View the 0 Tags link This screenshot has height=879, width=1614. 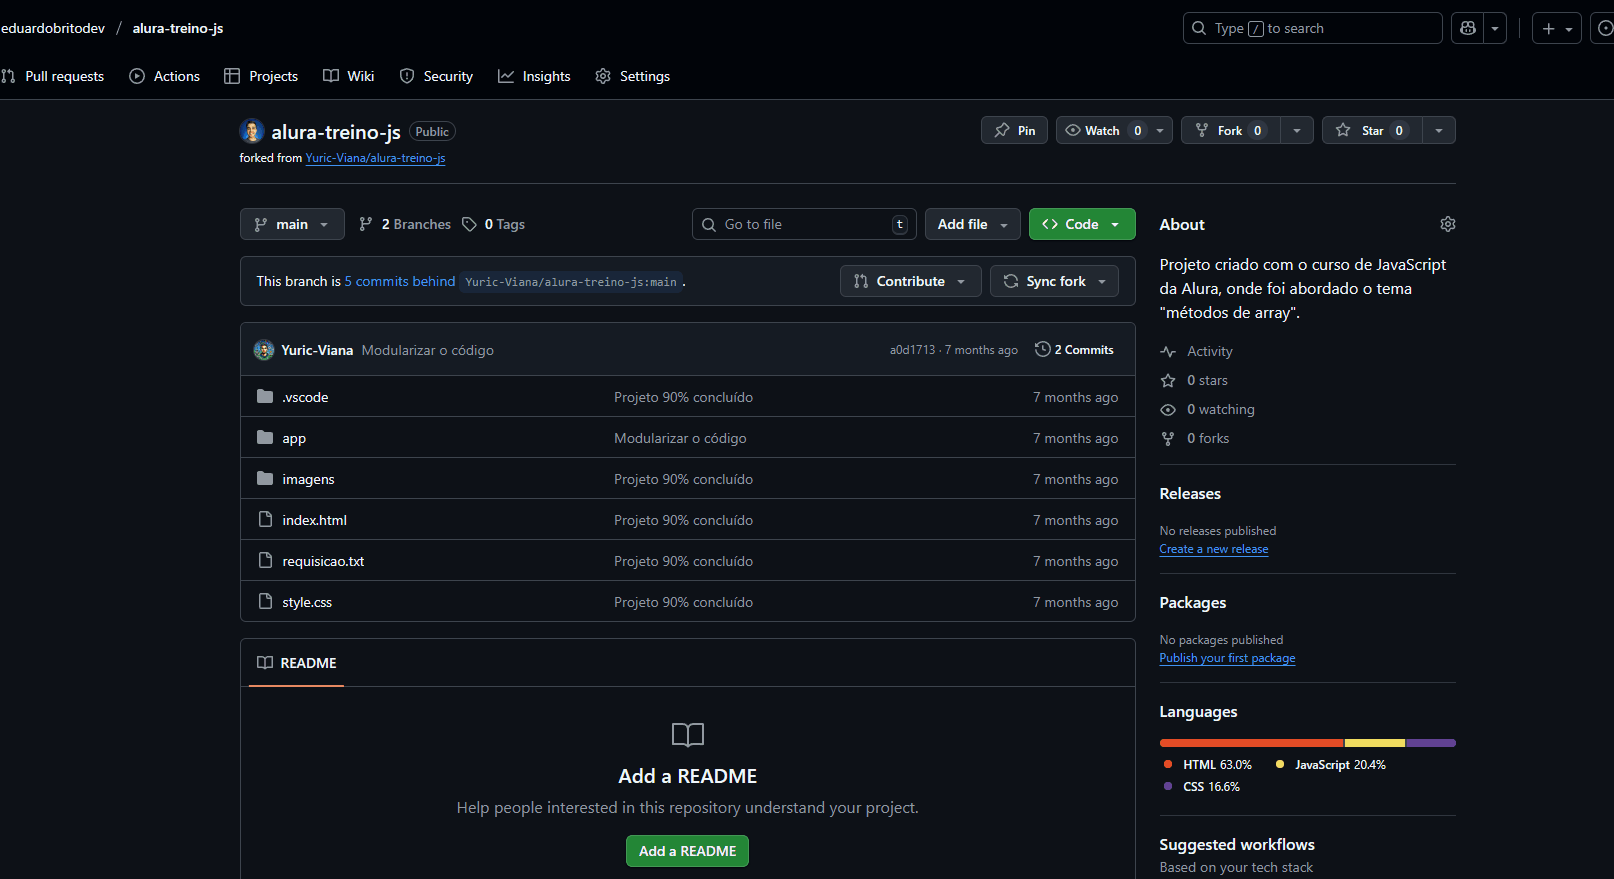pyautogui.click(x=494, y=224)
